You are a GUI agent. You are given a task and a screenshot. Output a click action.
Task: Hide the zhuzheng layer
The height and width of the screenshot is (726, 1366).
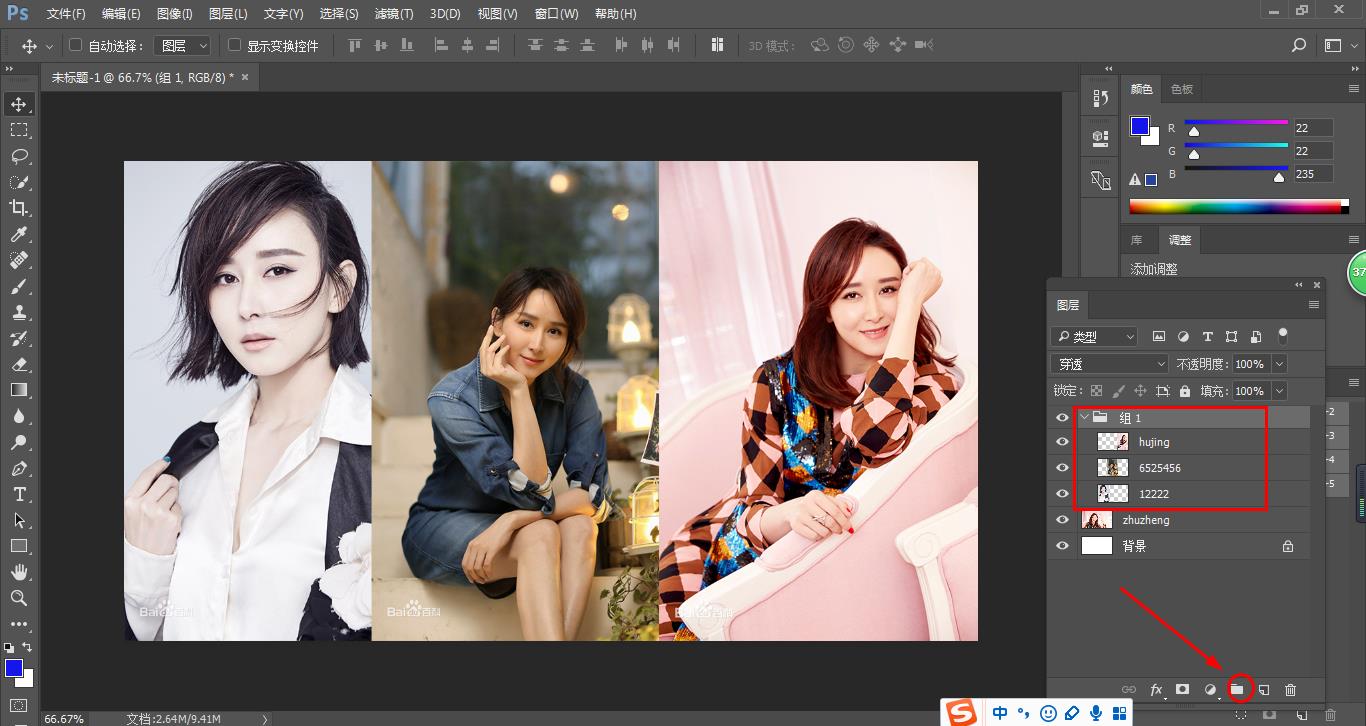(x=1062, y=520)
